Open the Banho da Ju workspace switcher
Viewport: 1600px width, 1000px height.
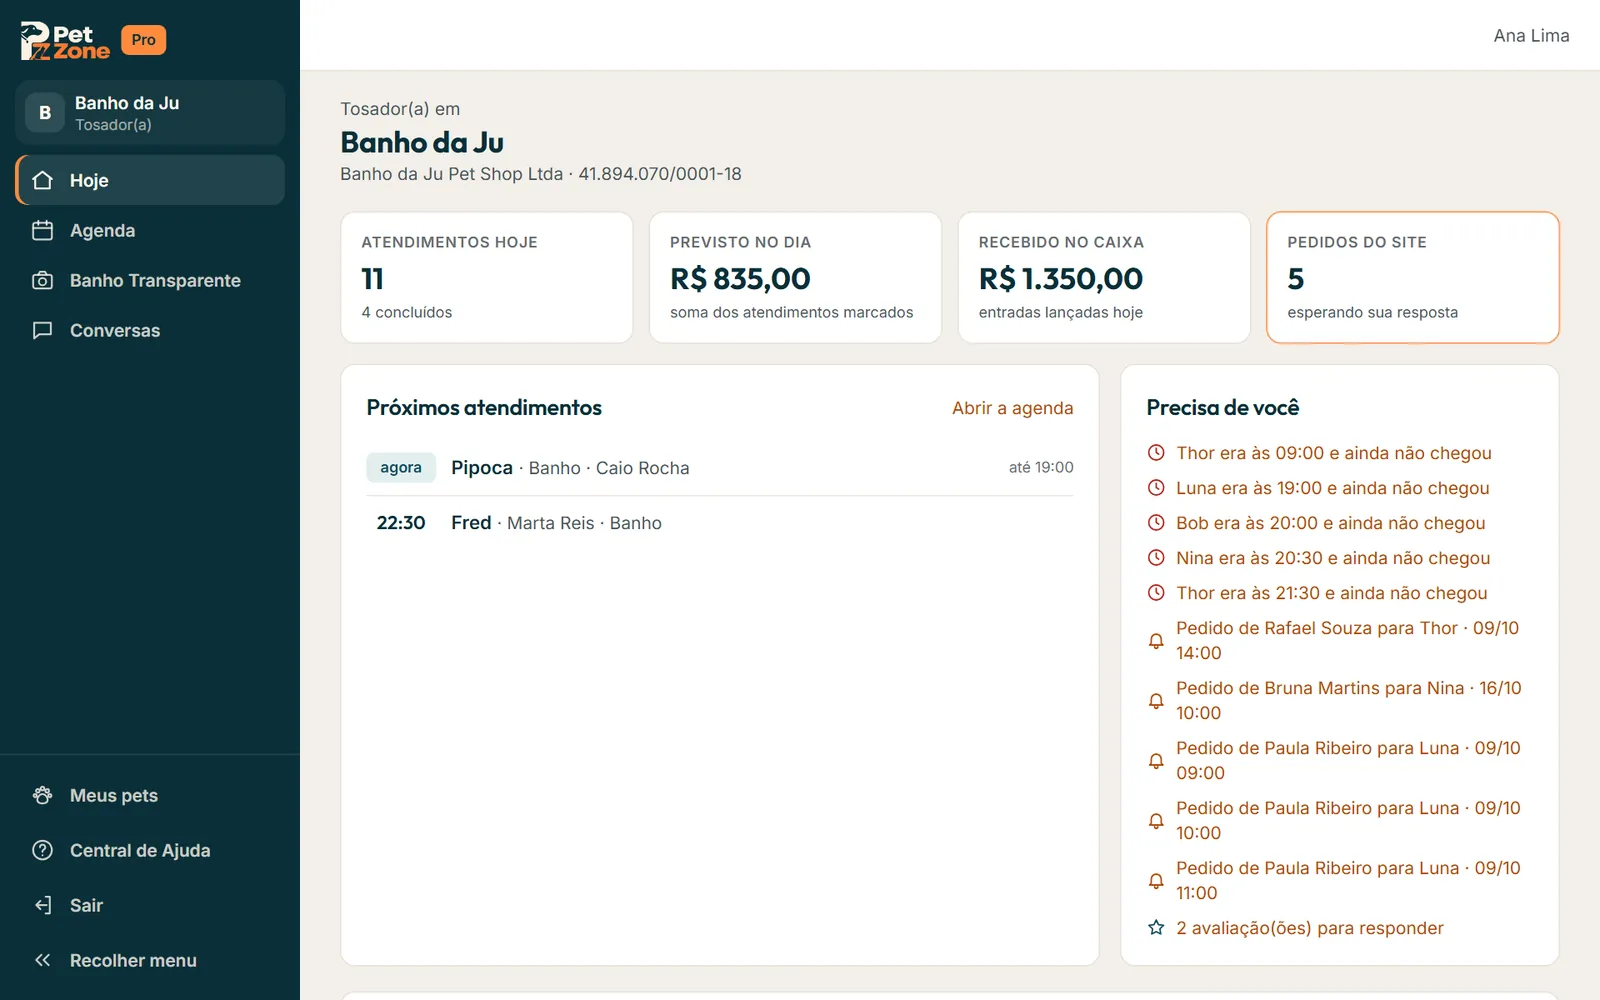[150, 113]
